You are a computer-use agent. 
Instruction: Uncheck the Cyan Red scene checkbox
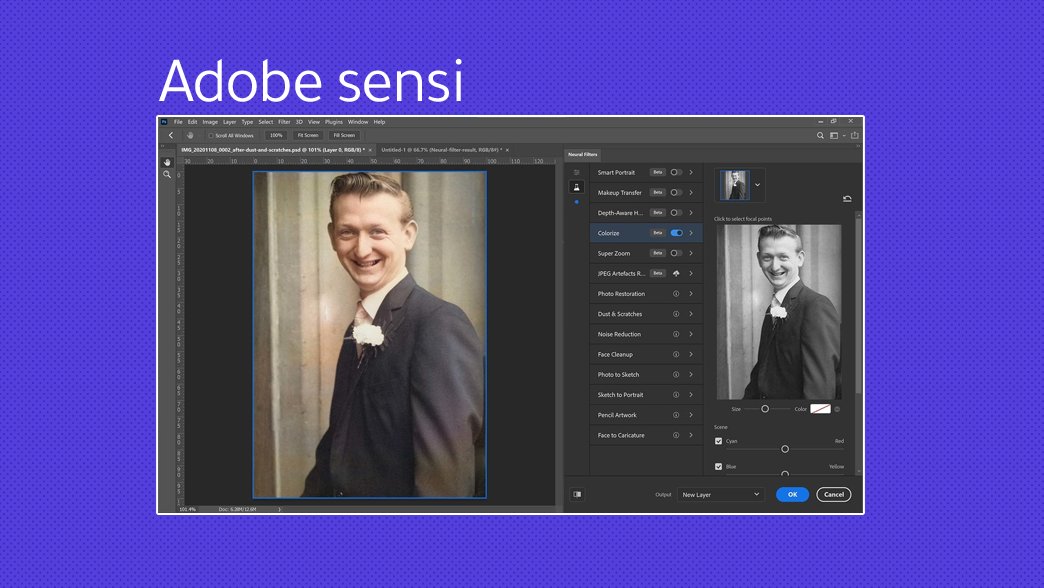pyautogui.click(x=718, y=441)
